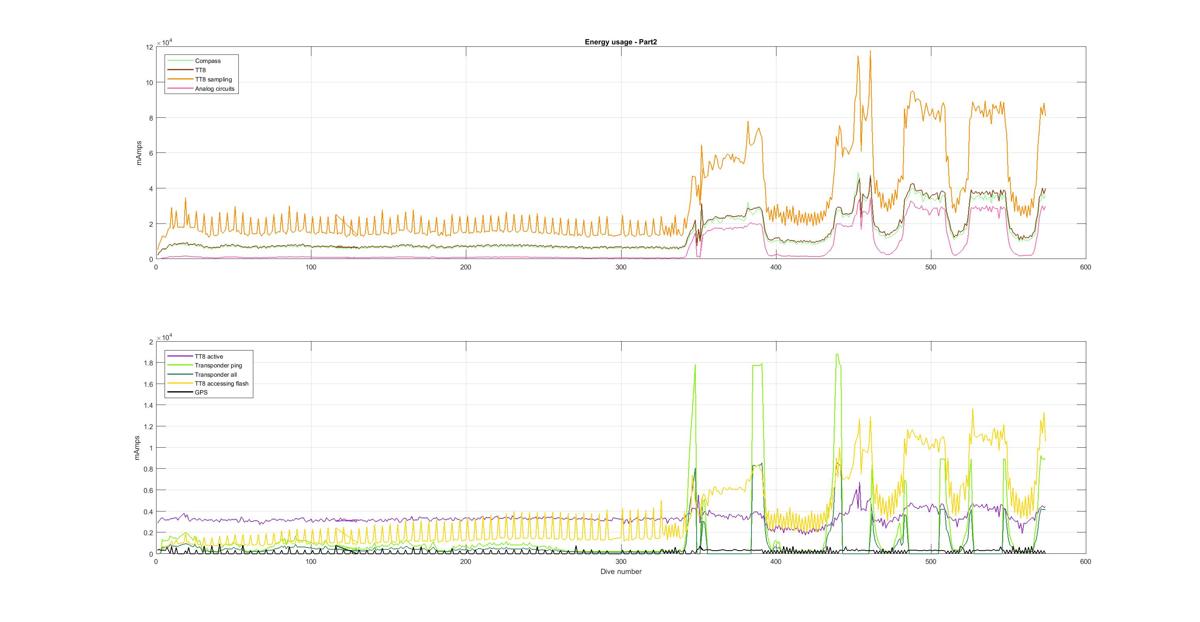Click the x-axis tick '200' on top plot

(466, 267)
